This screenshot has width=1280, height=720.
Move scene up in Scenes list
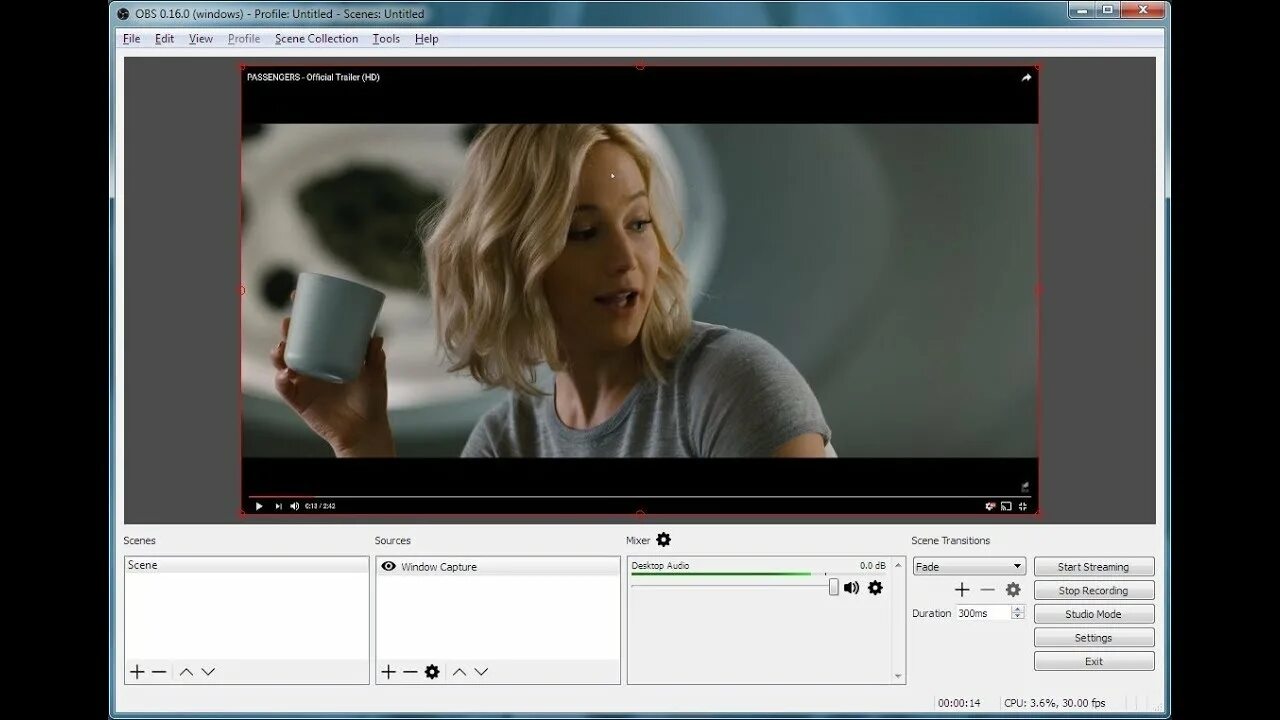click(186, 672)
